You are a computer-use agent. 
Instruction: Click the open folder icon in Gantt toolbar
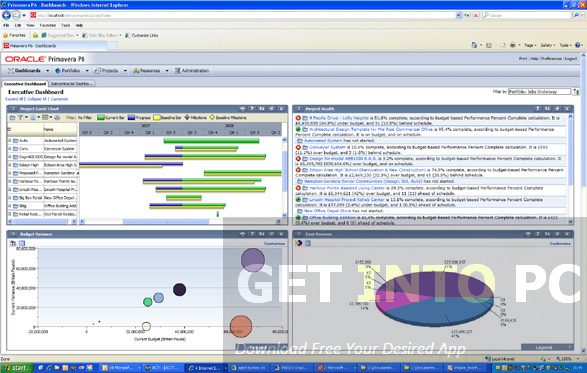[12, 118]
